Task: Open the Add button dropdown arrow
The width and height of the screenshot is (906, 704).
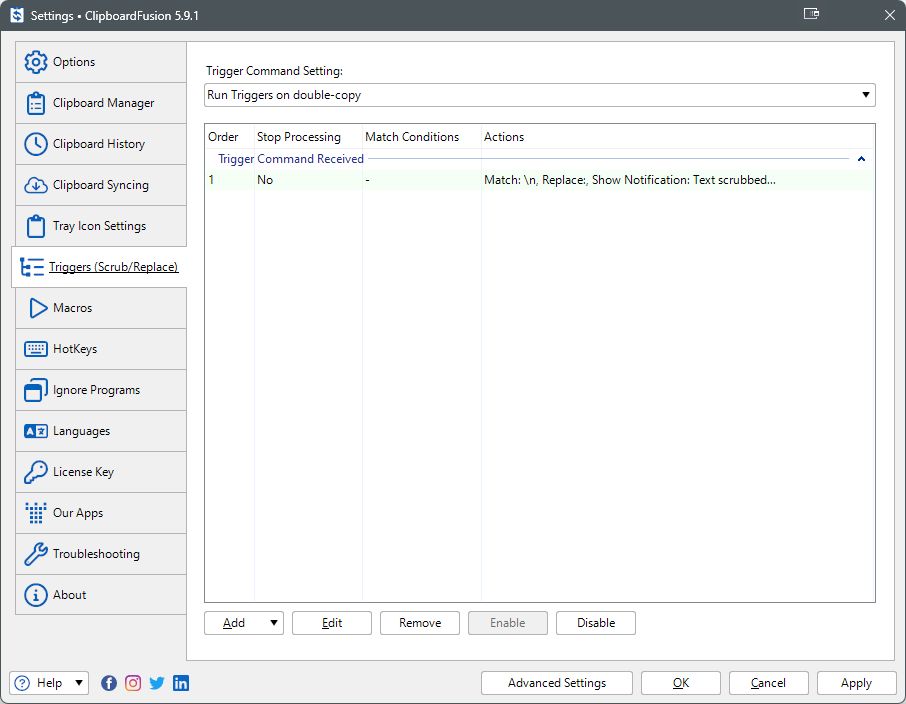Action: point(274,623)
